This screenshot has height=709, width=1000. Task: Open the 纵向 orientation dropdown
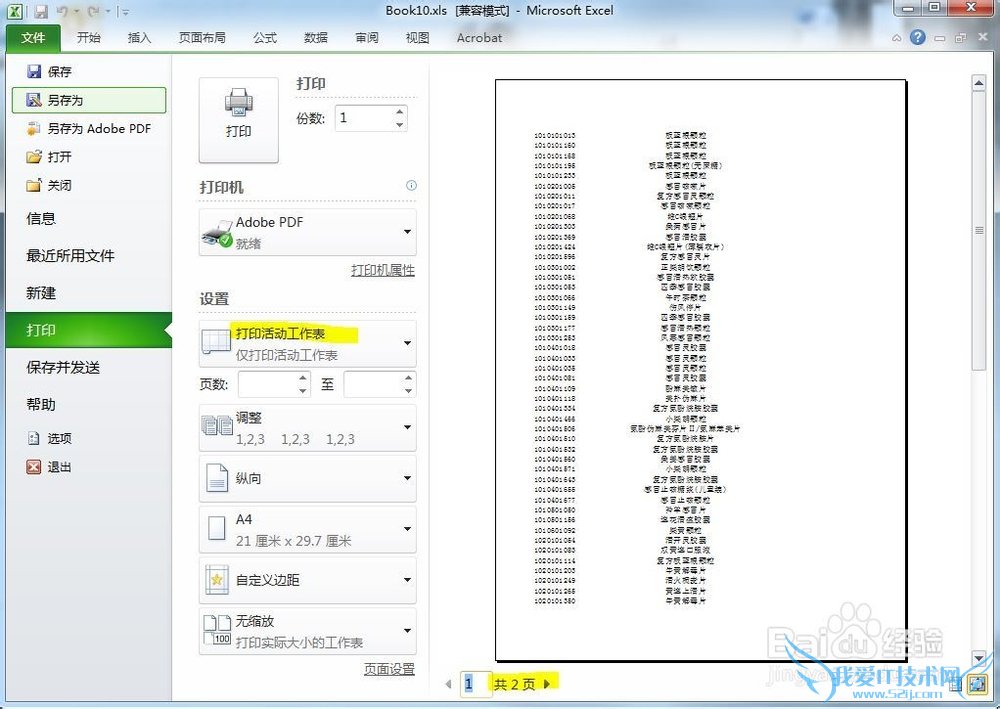coord(407,478)
